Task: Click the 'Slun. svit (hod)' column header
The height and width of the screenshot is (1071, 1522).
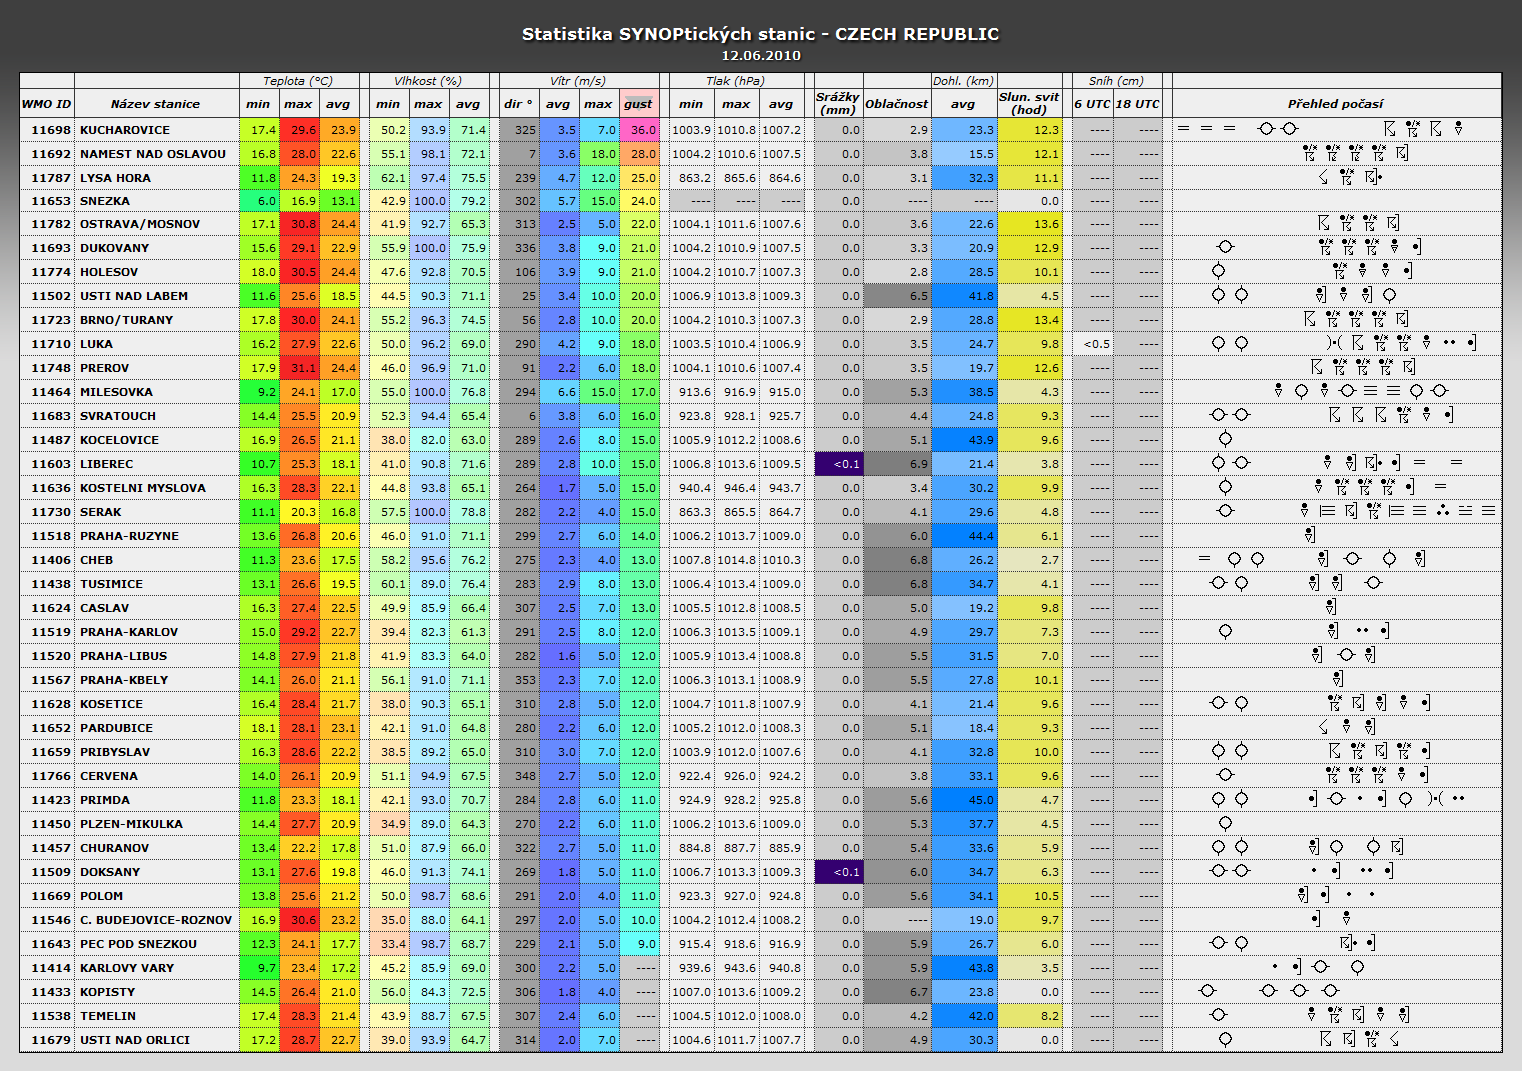Action: 1029,104
